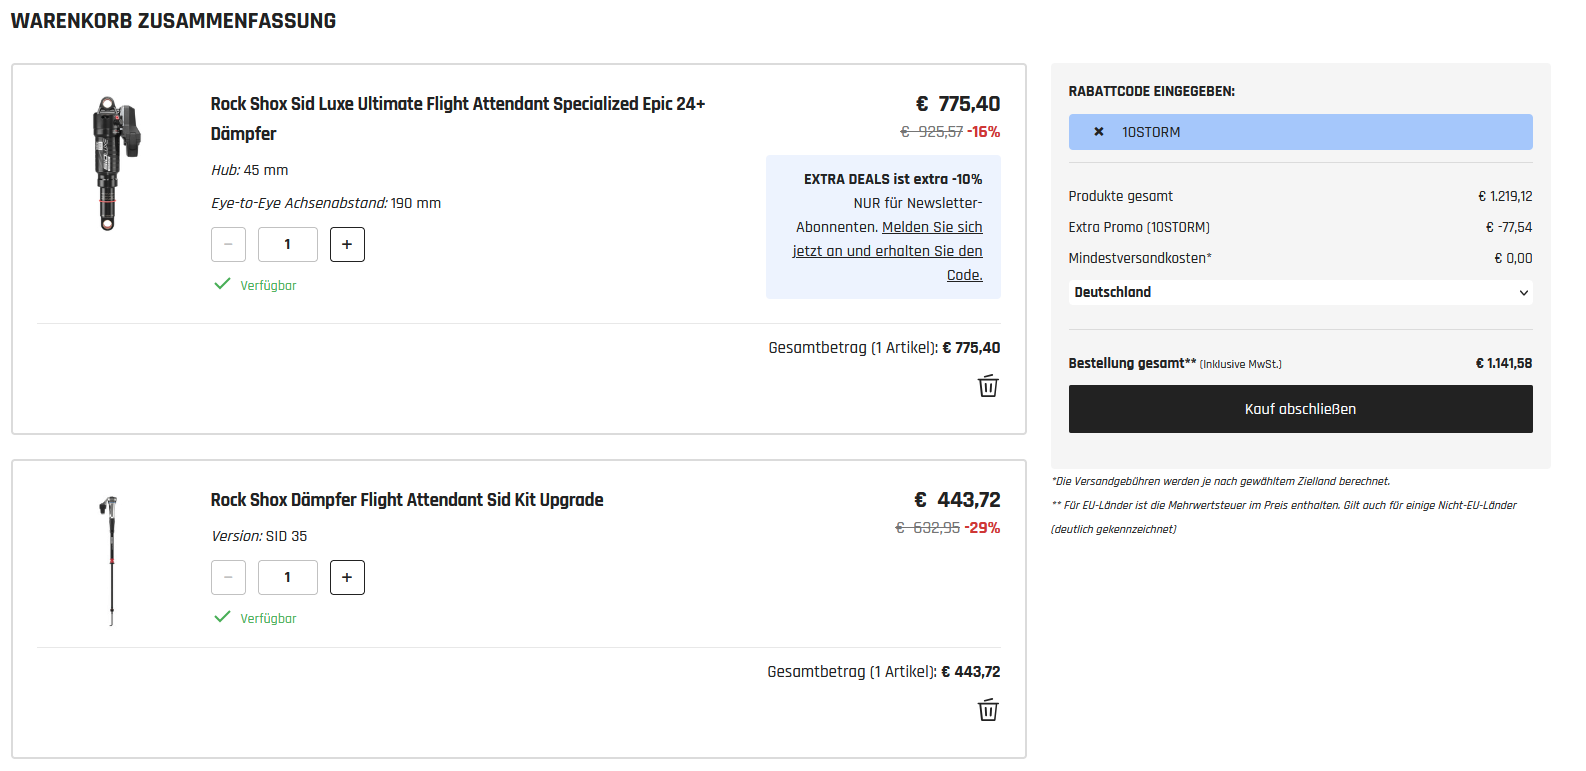Viewport: 1586px width, 771px height.
Task: Click the green availability checkmark of Sid Kit Upgrade
Action: tap(222, 617)
